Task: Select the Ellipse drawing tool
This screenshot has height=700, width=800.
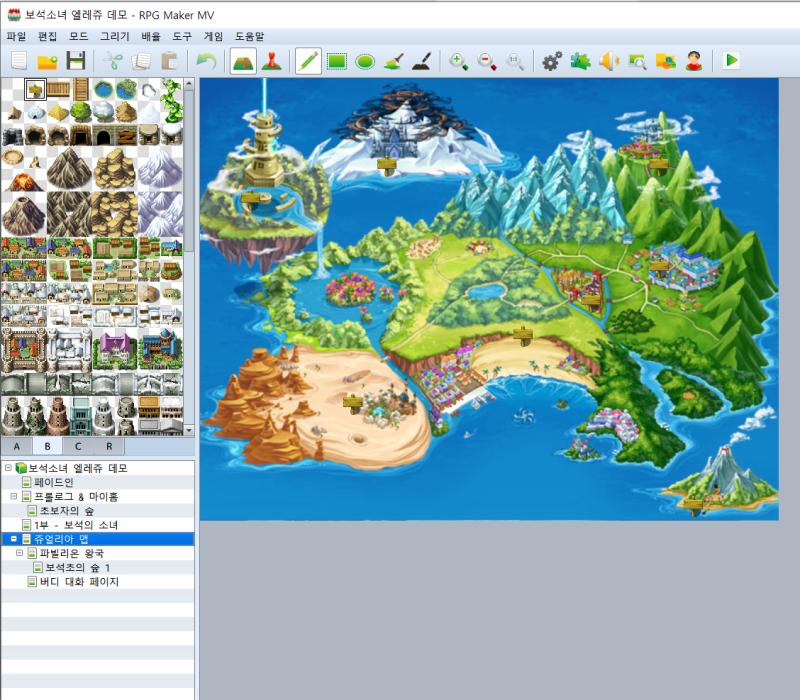Action: coord(365,61)
